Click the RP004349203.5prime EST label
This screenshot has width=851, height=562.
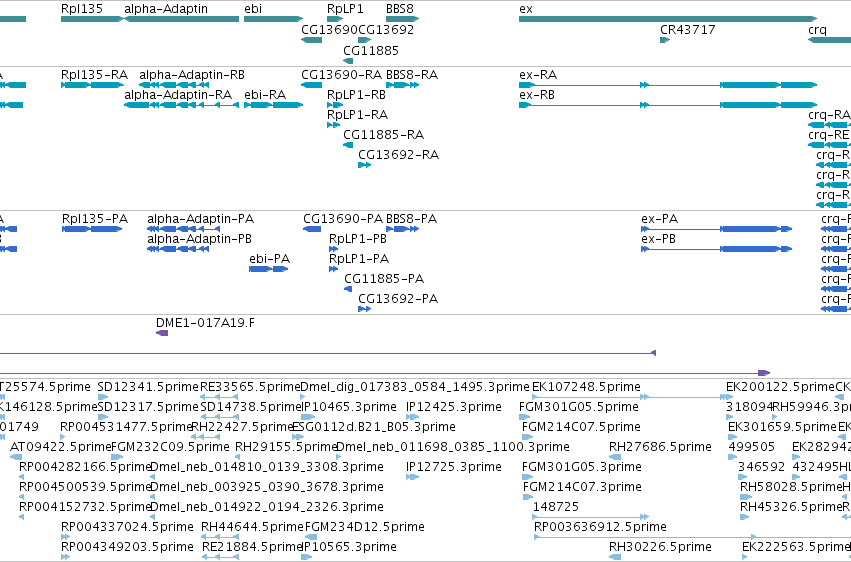coord(127,547)
